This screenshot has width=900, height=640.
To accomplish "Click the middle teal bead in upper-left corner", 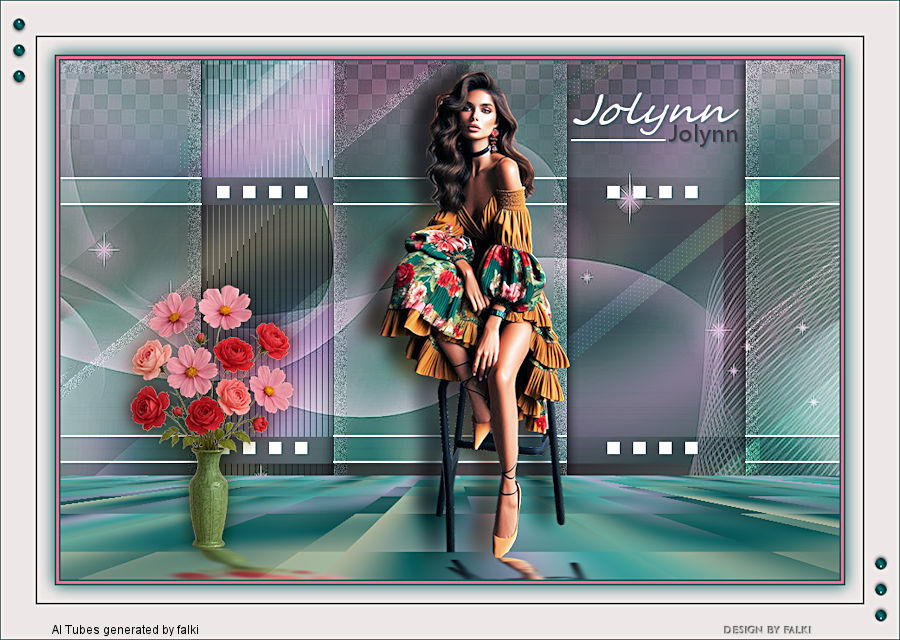I will click(x=19, y=50).
